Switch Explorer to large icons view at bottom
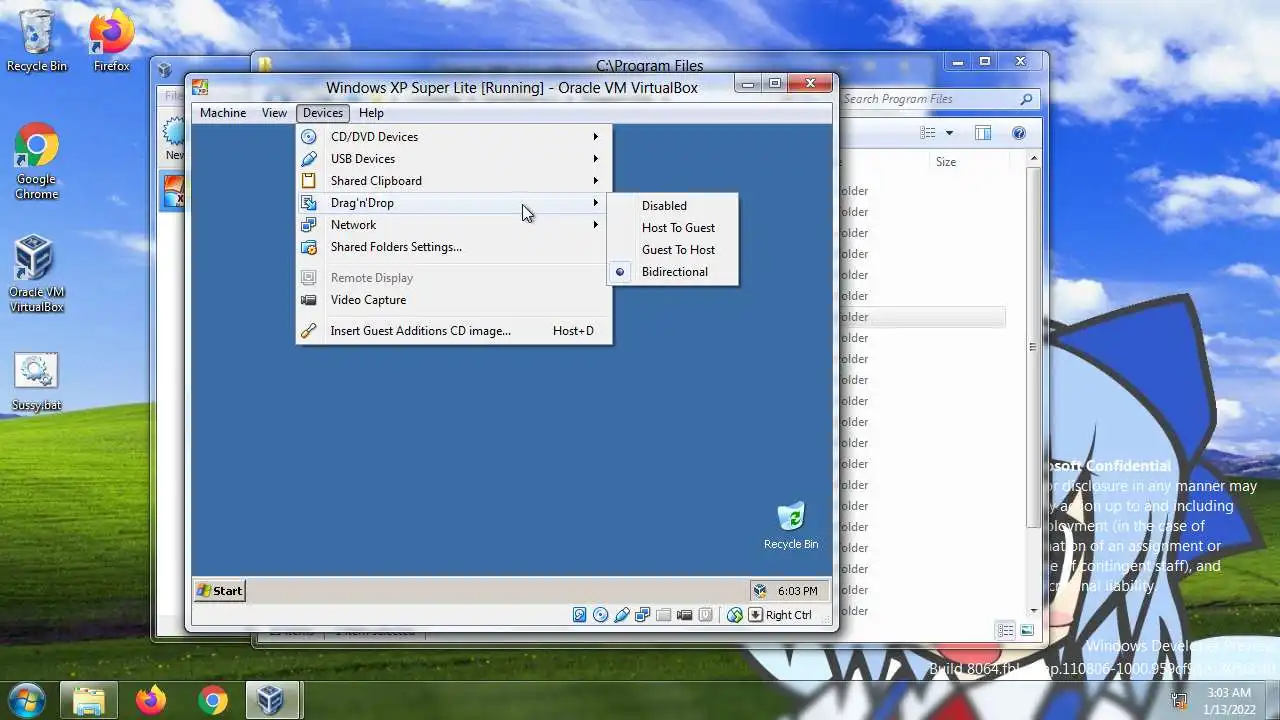The image size is (1280, 720). (1027, 630)
